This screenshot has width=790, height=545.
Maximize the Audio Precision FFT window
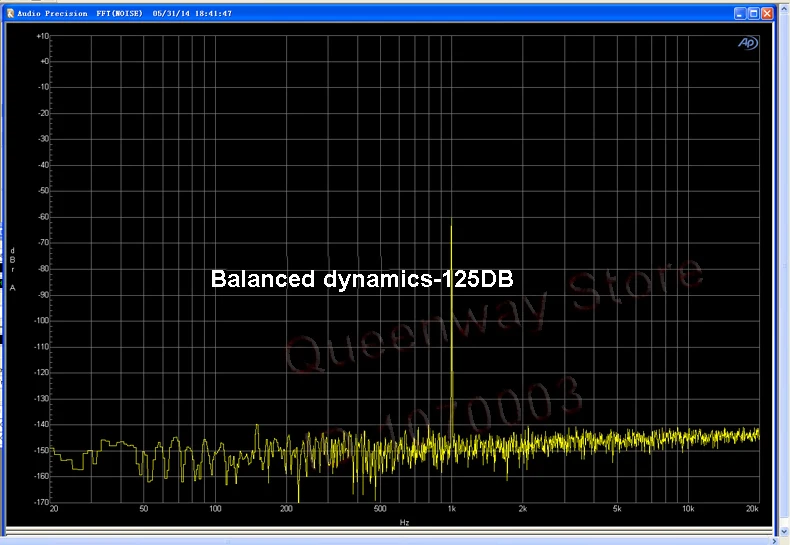pyautogui.click(x=753, y=14)
